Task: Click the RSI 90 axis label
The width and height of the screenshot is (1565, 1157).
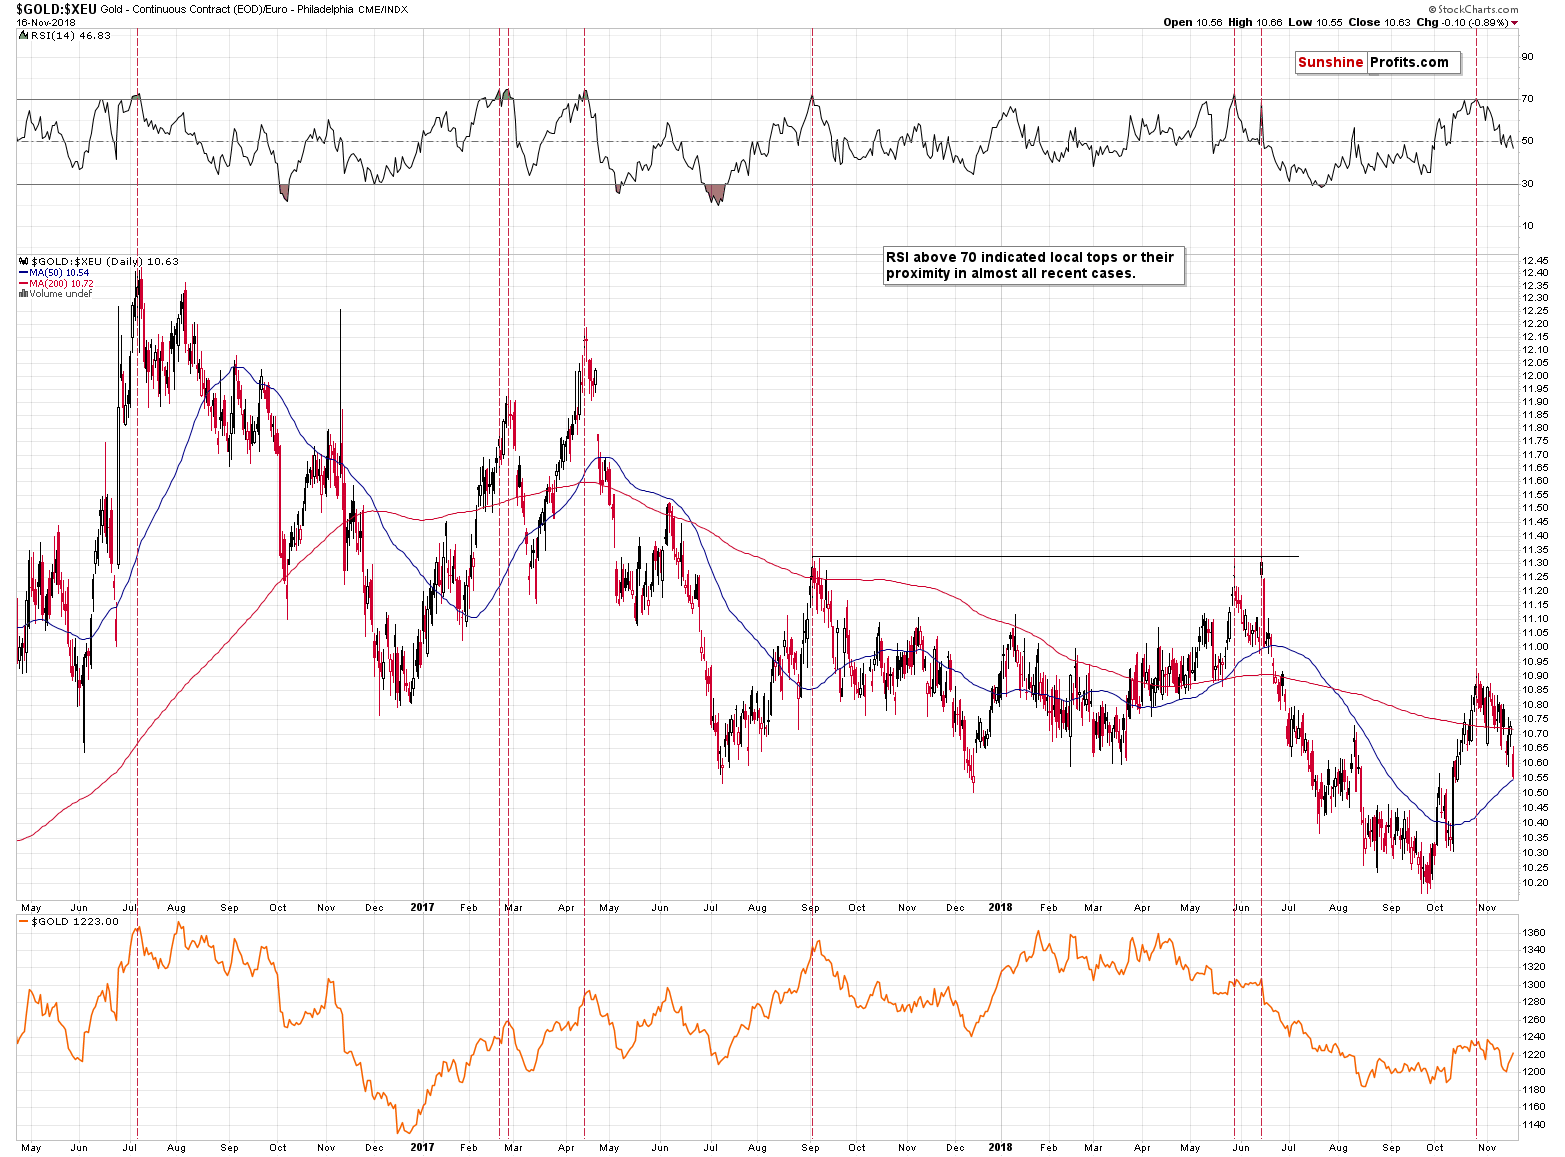Action: tap(1527, 57)
